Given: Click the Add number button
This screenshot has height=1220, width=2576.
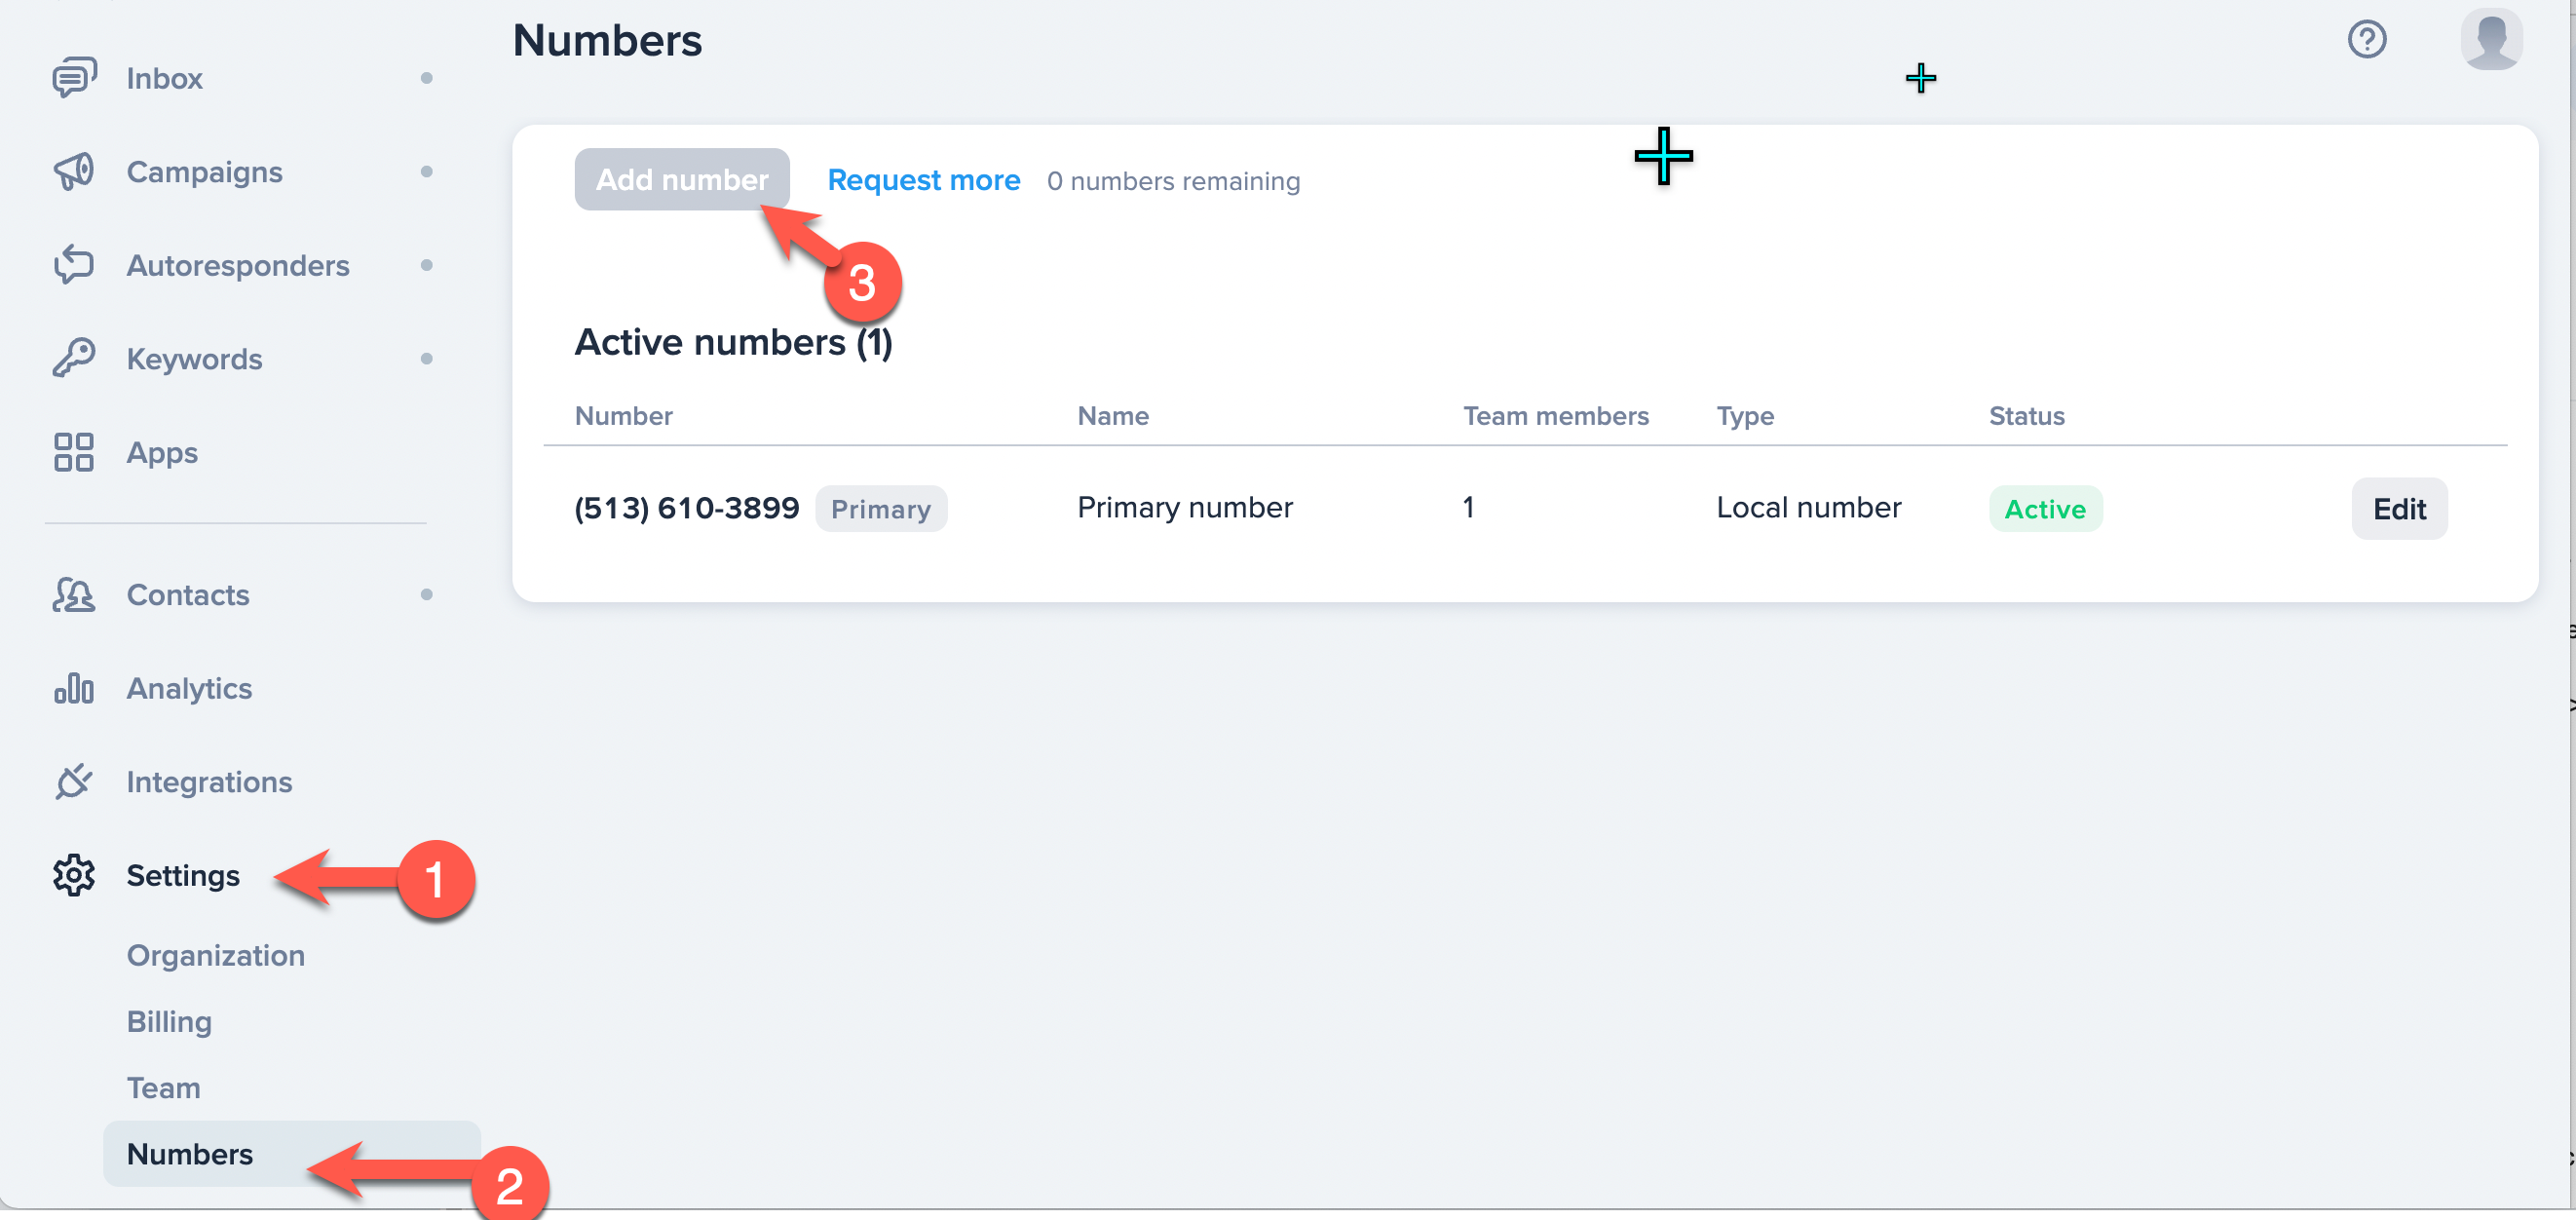Looking at the screenshot, I should point(682,180).
